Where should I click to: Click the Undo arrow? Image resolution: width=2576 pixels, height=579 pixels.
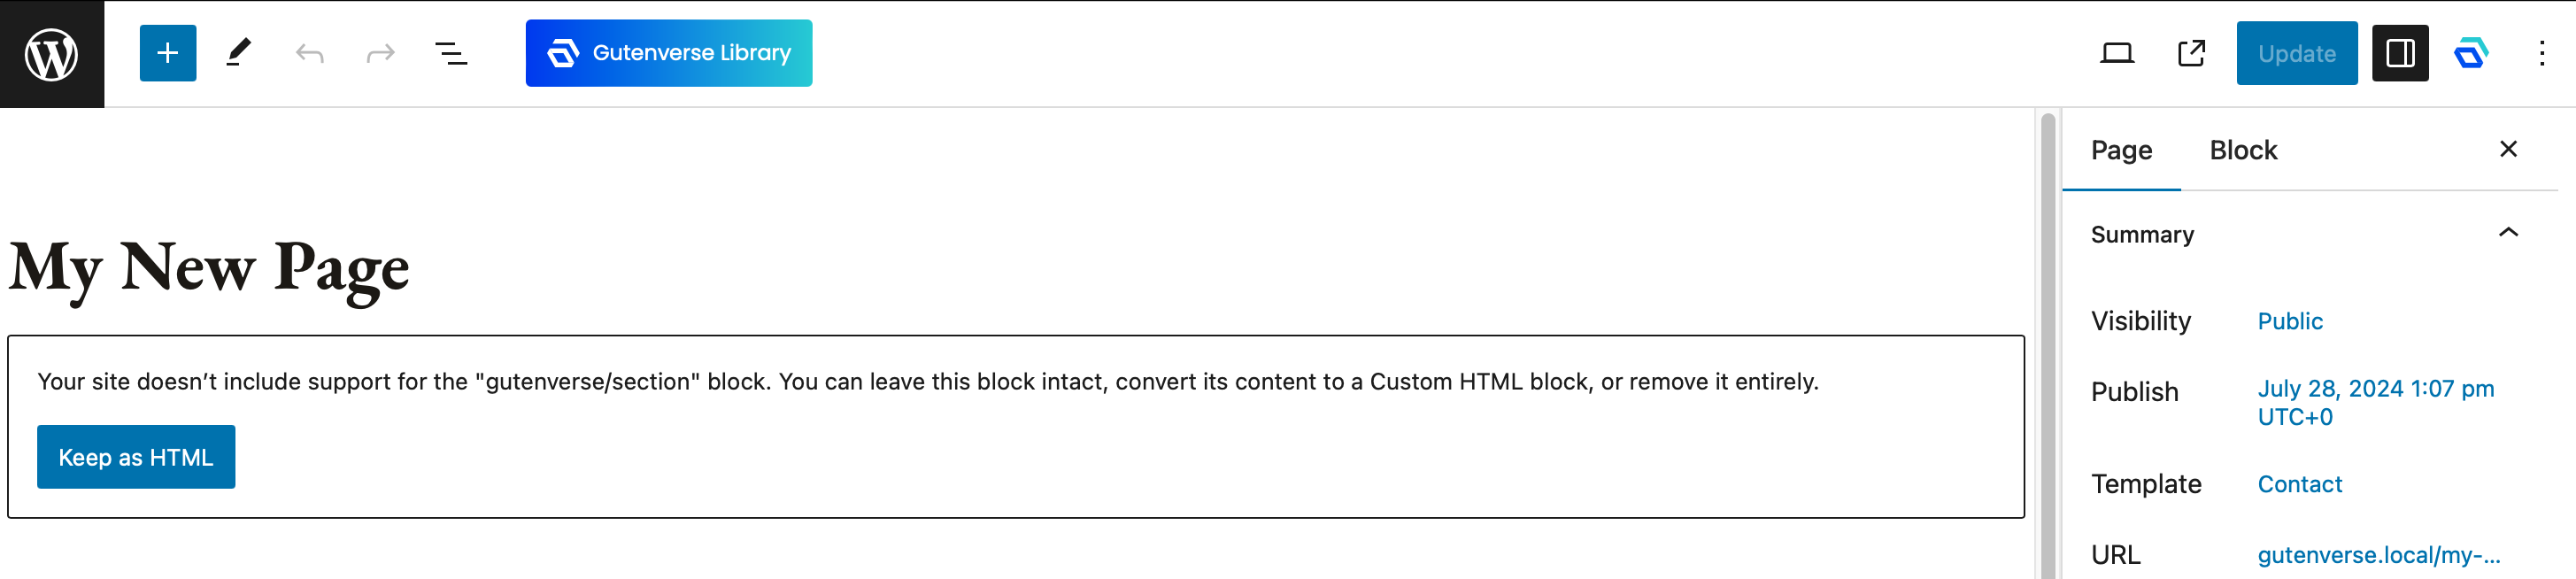[x=309, y=54]
